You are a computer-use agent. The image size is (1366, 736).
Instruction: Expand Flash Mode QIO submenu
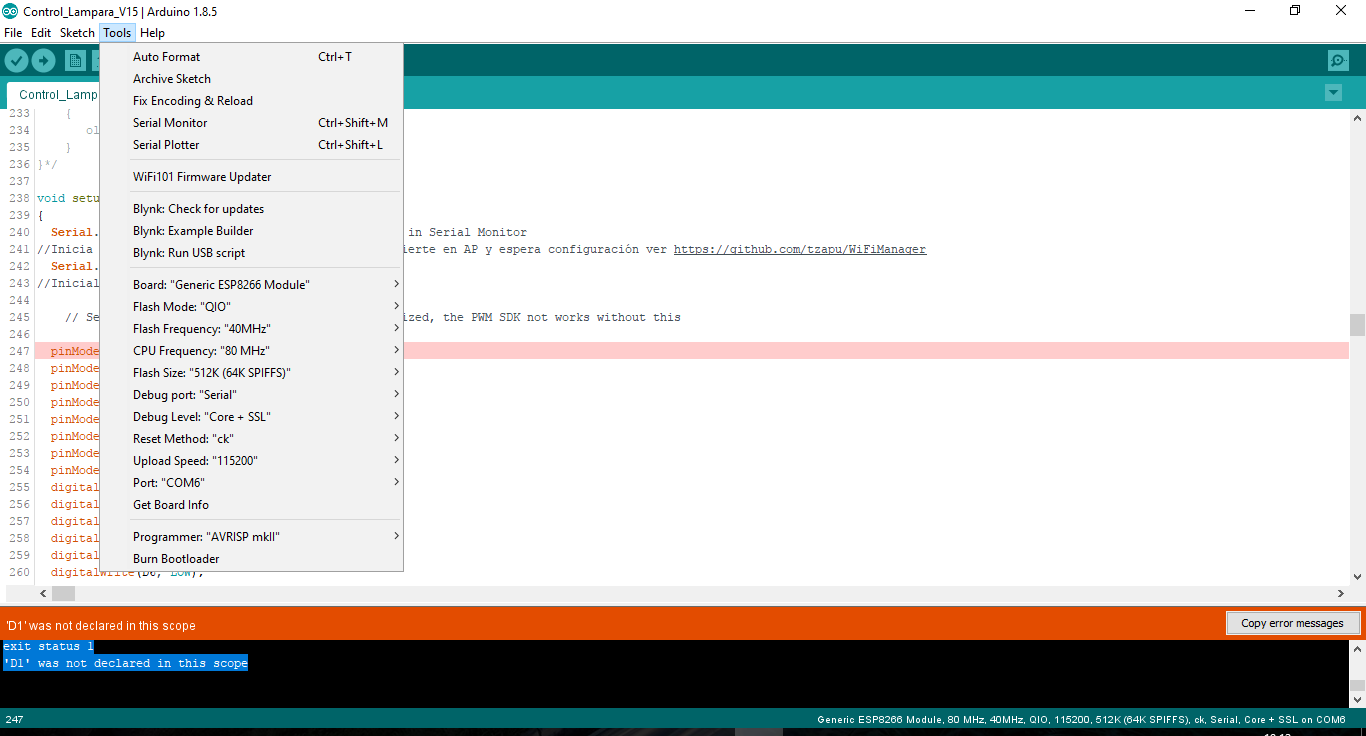tap(251, 307)
